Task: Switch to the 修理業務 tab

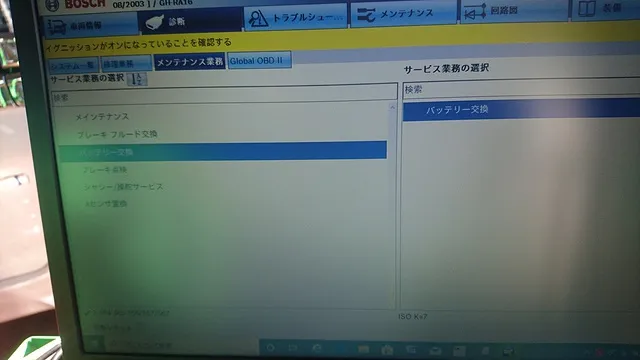Action: click(x=126, y=63)
